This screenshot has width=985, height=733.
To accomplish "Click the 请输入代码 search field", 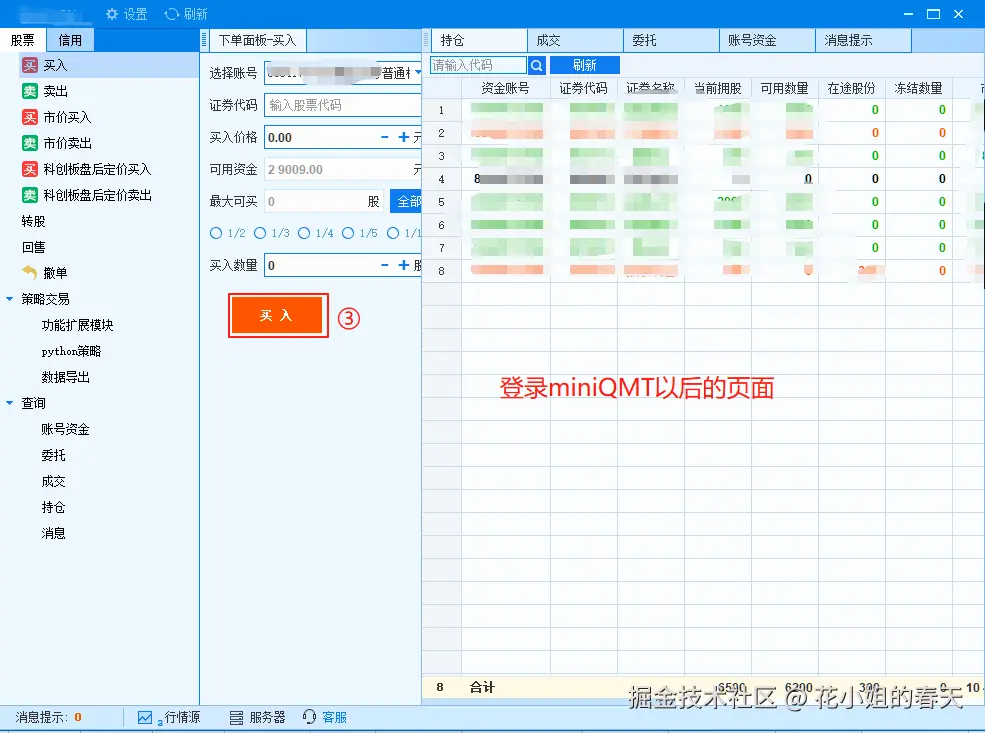I will (478, 65).
